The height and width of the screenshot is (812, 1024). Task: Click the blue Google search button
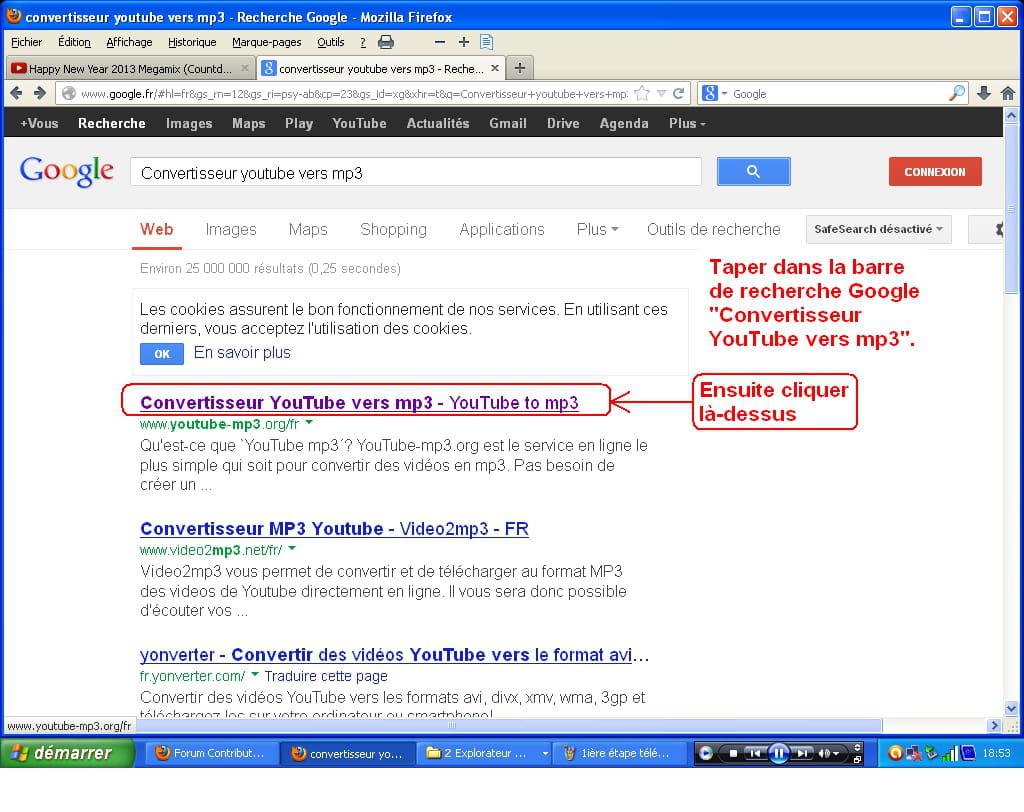pyautogui.click(x=754, y=171)
